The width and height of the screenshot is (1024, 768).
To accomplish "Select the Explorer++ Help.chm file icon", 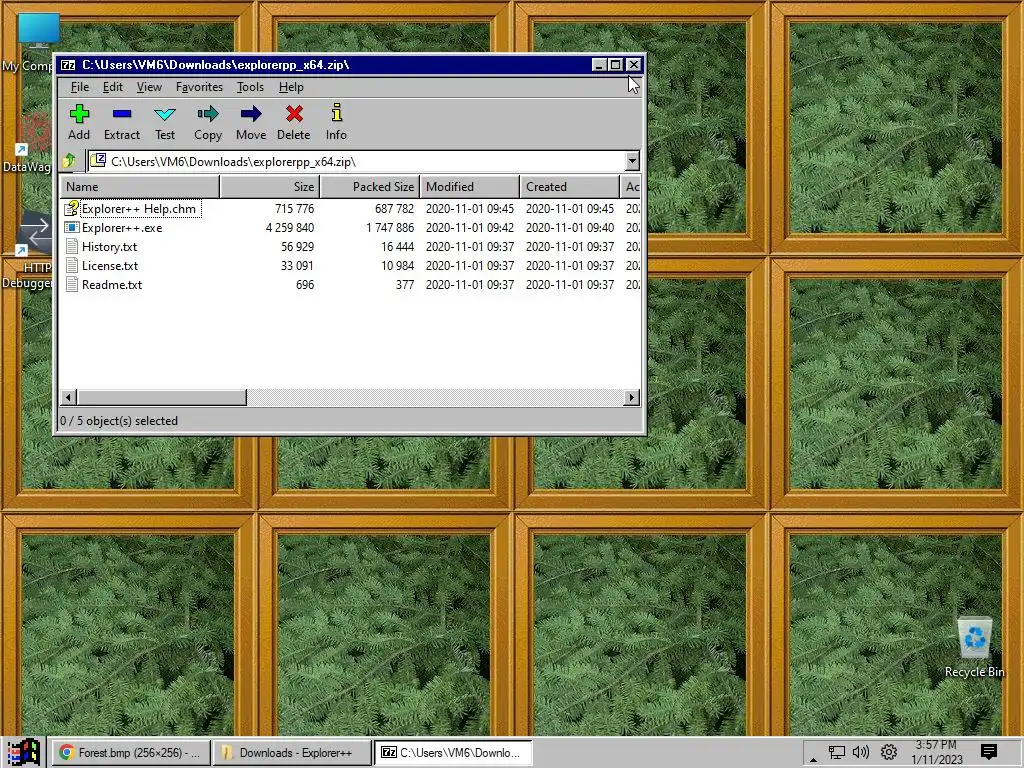I will (72, 208).
